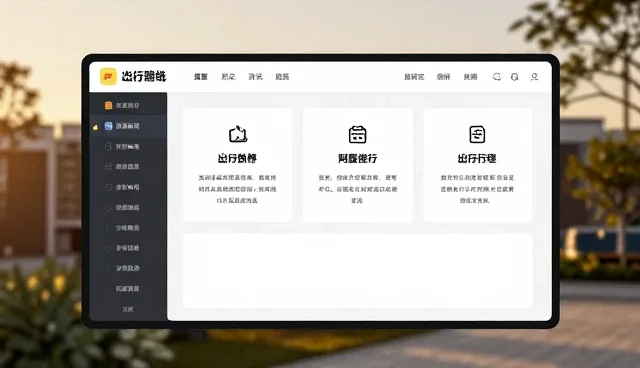The image size is (640, 368).
Task: Click the app name text beside the logo
Action: pos(144,76)
